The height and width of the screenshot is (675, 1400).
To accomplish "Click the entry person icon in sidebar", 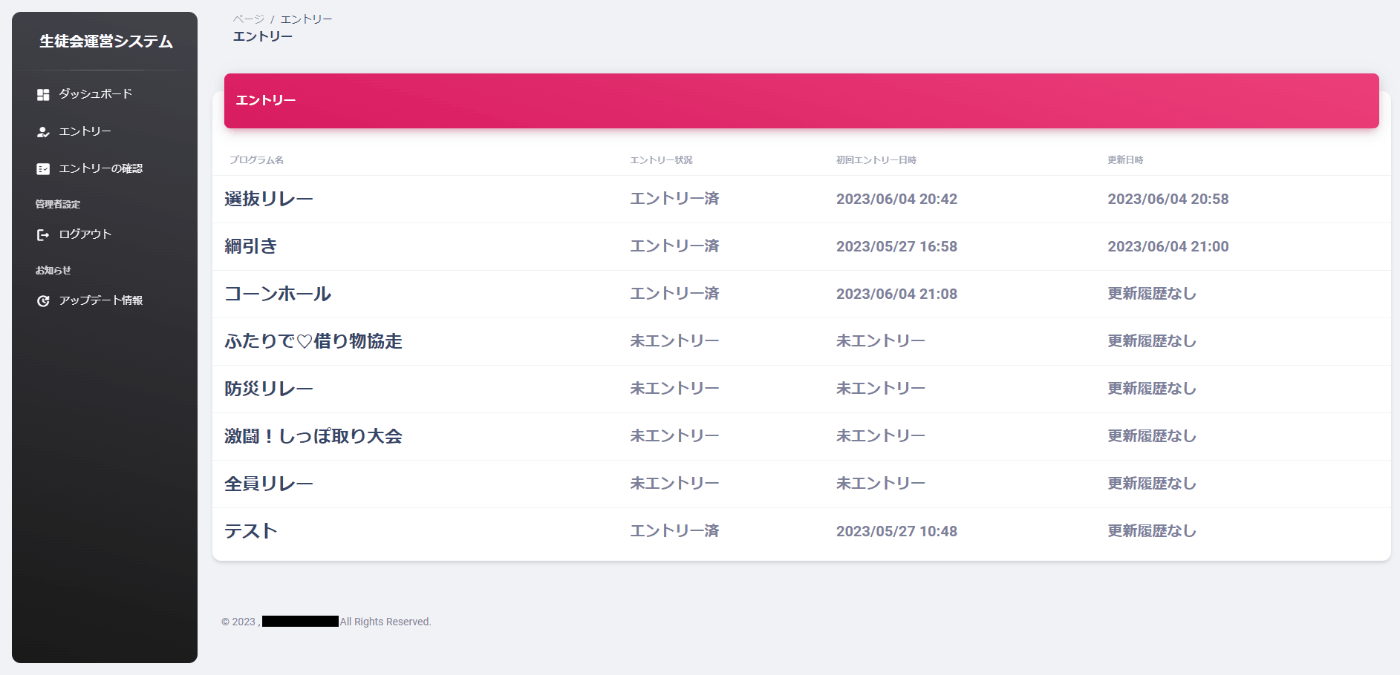I will coord(43,131).
